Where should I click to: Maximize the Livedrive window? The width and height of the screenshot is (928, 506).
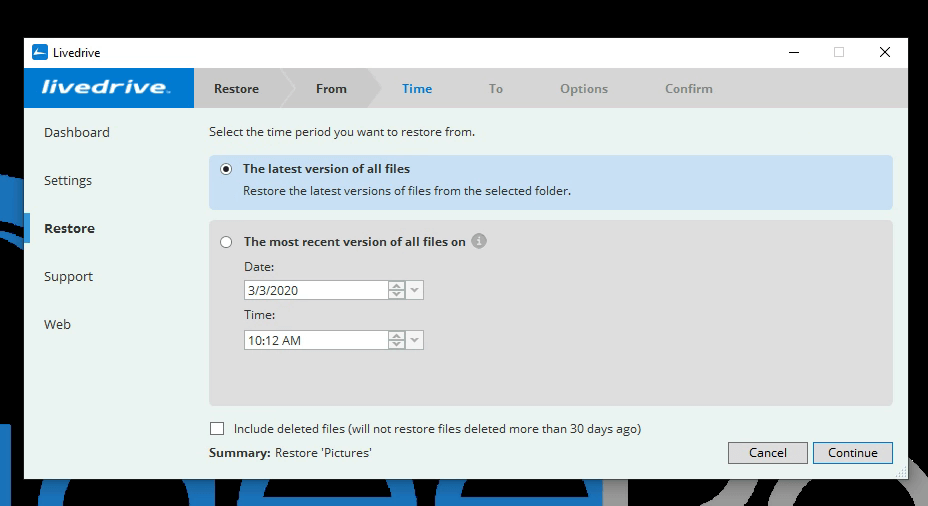coord(839,53)
